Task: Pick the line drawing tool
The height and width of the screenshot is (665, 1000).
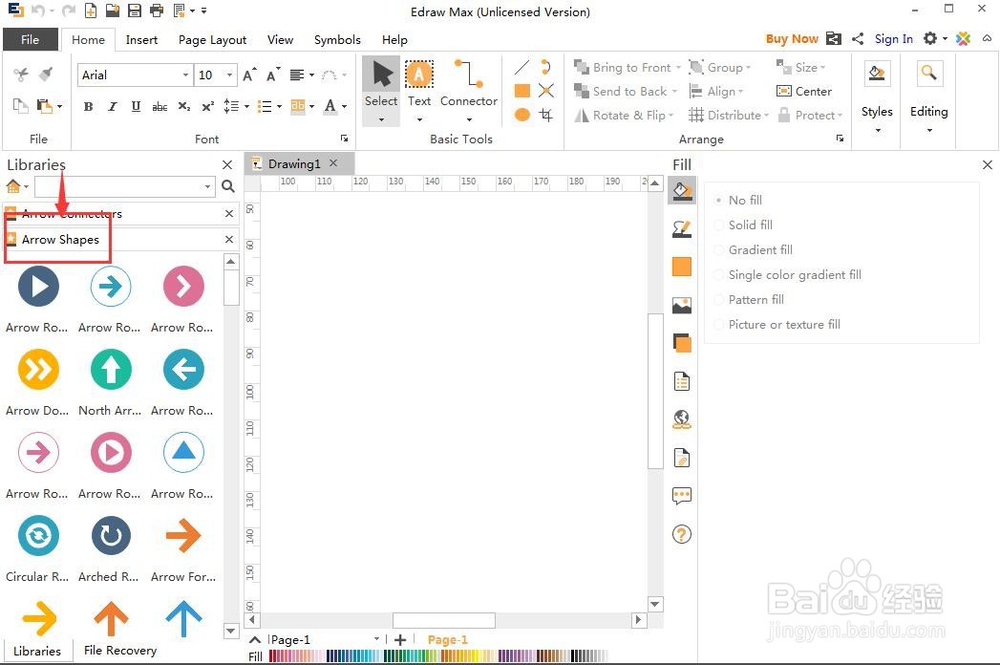Action: tap(522, 67)
